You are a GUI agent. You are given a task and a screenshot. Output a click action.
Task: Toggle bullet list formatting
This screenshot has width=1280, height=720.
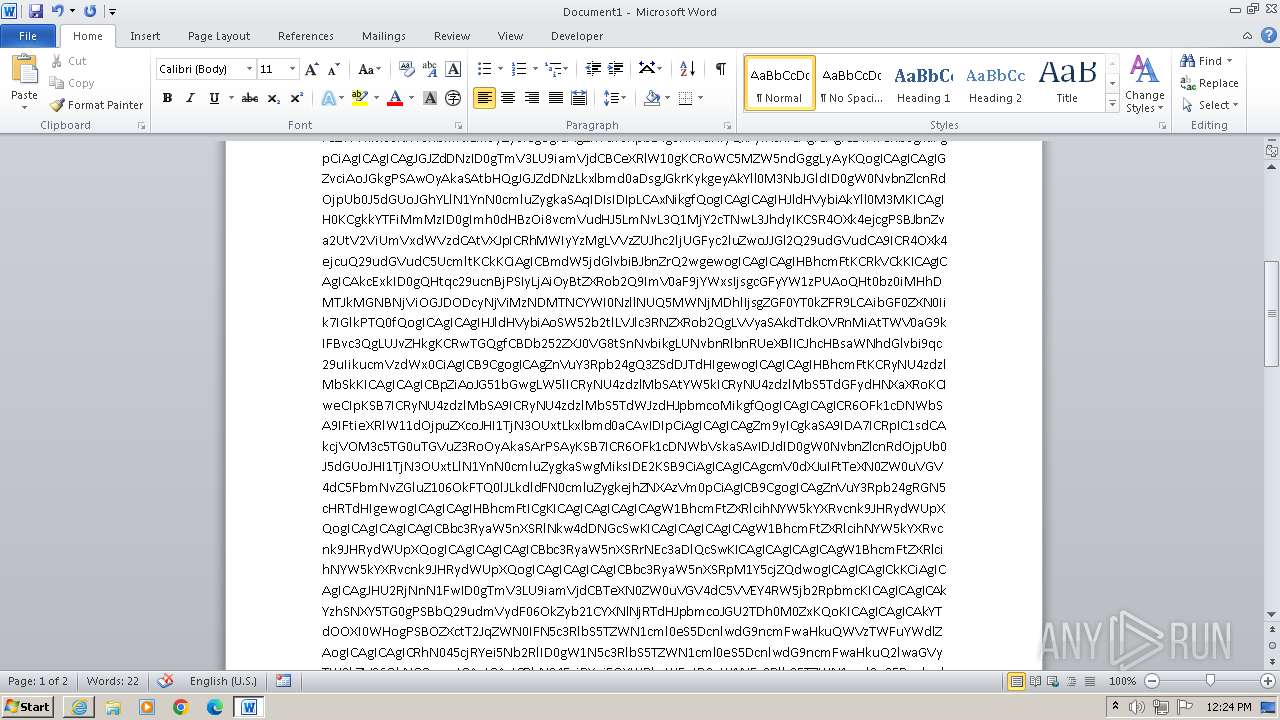click(x=484, y=69)
